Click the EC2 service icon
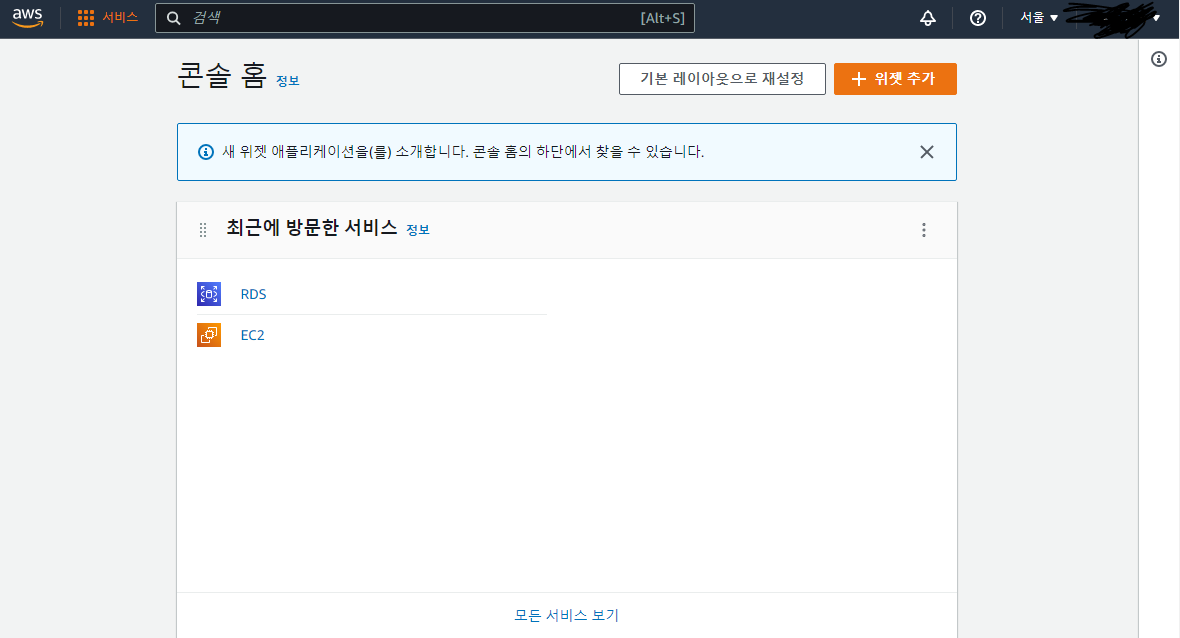 coord(209,335)
